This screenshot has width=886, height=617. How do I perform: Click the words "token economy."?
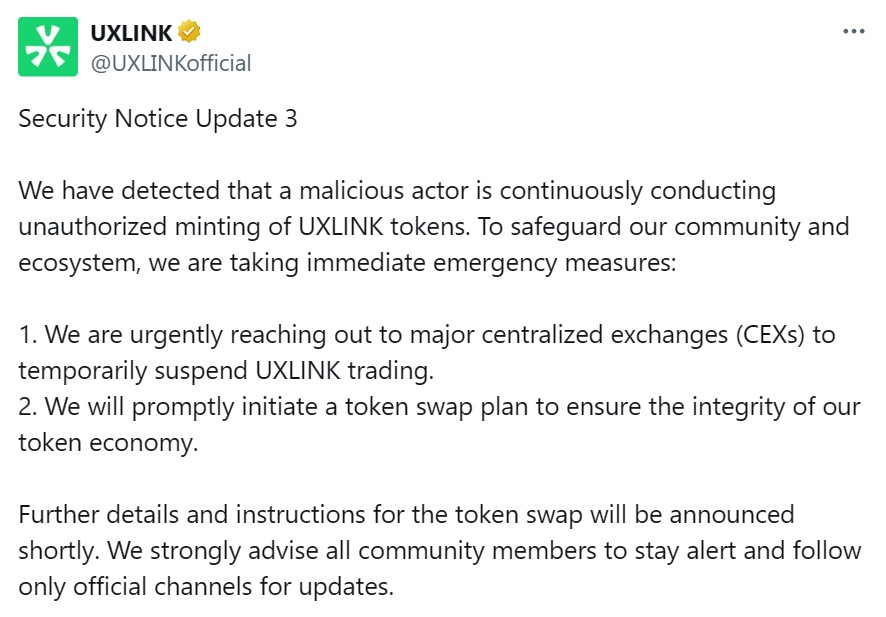109,442
